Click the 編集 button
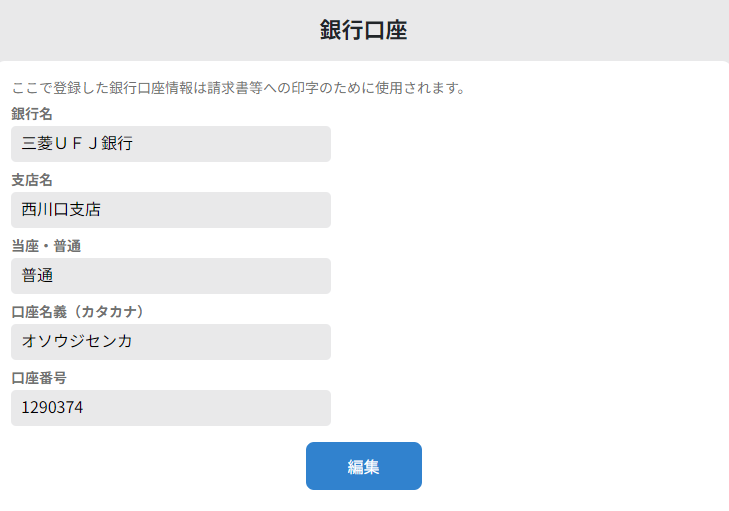729x511 pixels. click(x=363, y=466)
